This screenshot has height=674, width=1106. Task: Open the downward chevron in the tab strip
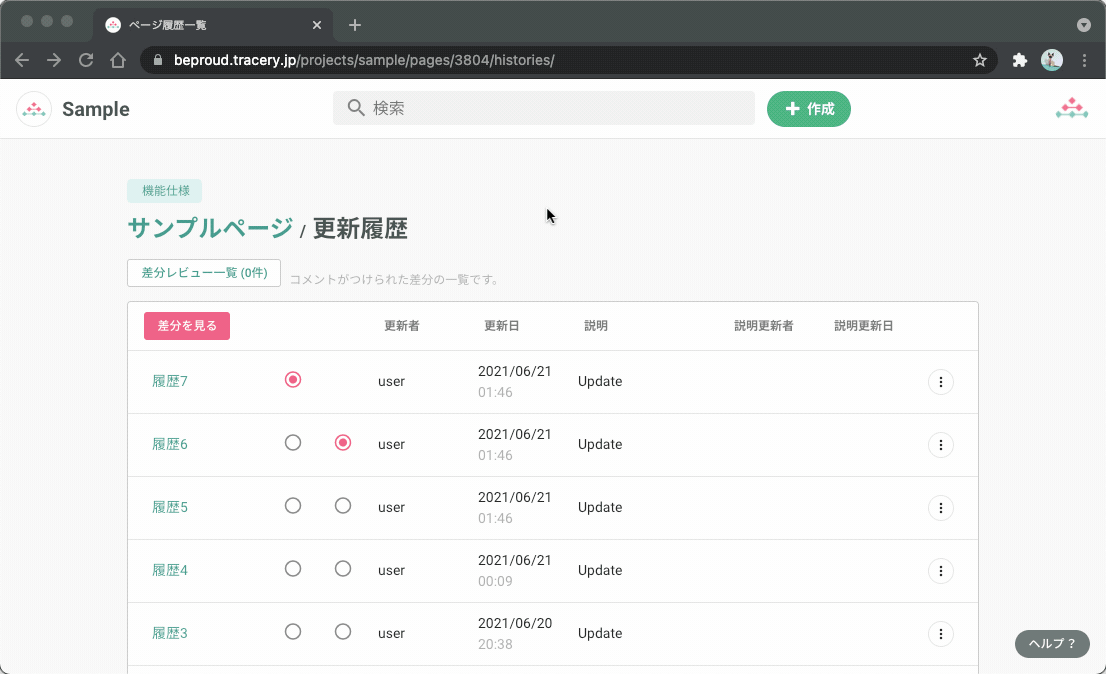coord(1083,24)
